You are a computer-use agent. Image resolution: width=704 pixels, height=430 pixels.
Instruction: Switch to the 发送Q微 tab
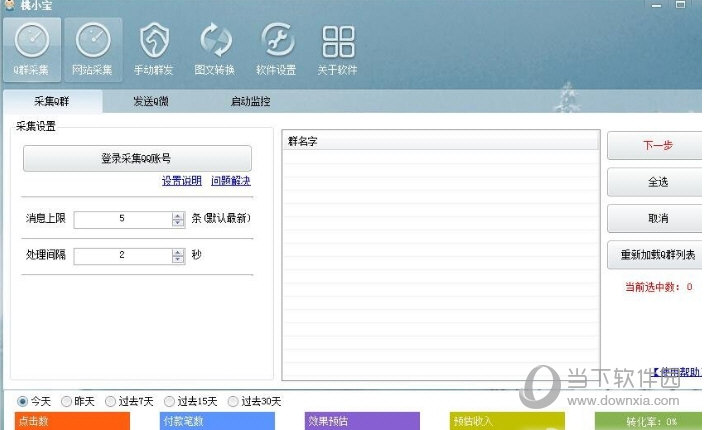click(151, 101)
